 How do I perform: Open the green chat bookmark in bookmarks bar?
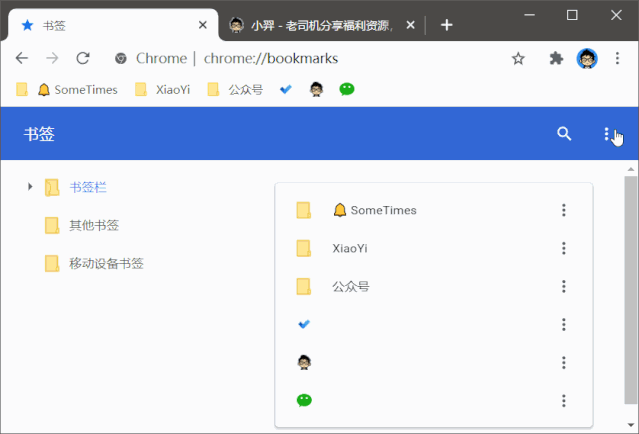[x=347, y=89]
